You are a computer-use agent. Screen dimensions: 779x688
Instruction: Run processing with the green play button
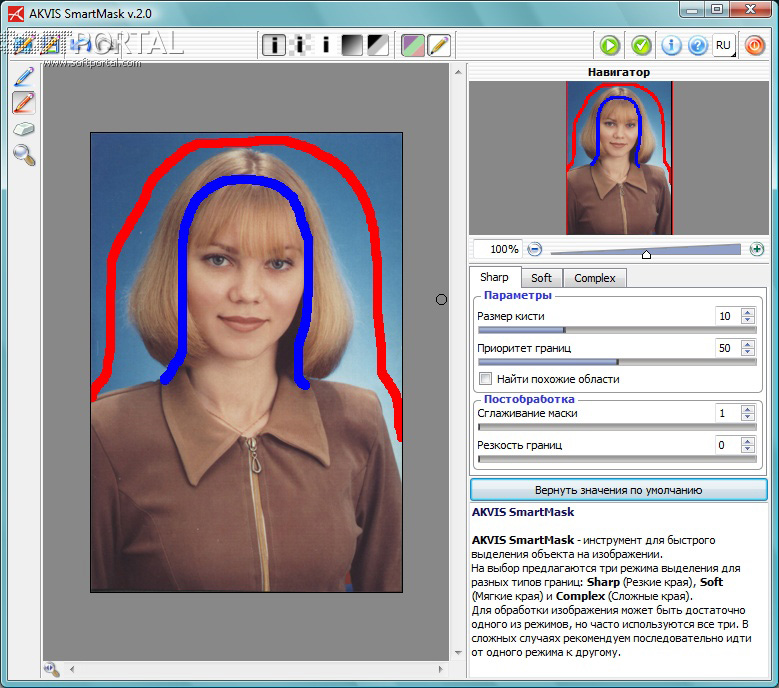[610, 45]
